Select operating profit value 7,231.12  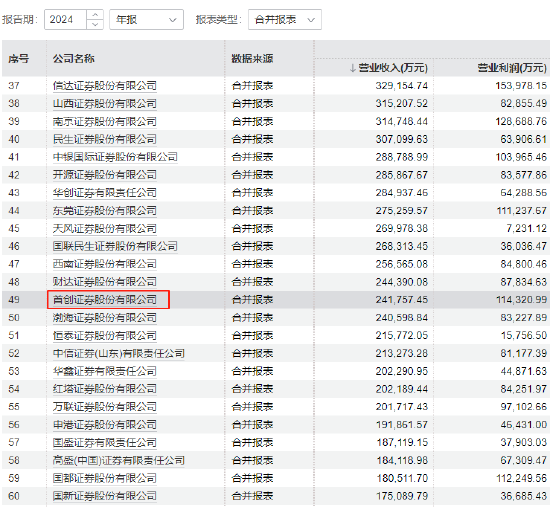526,228
